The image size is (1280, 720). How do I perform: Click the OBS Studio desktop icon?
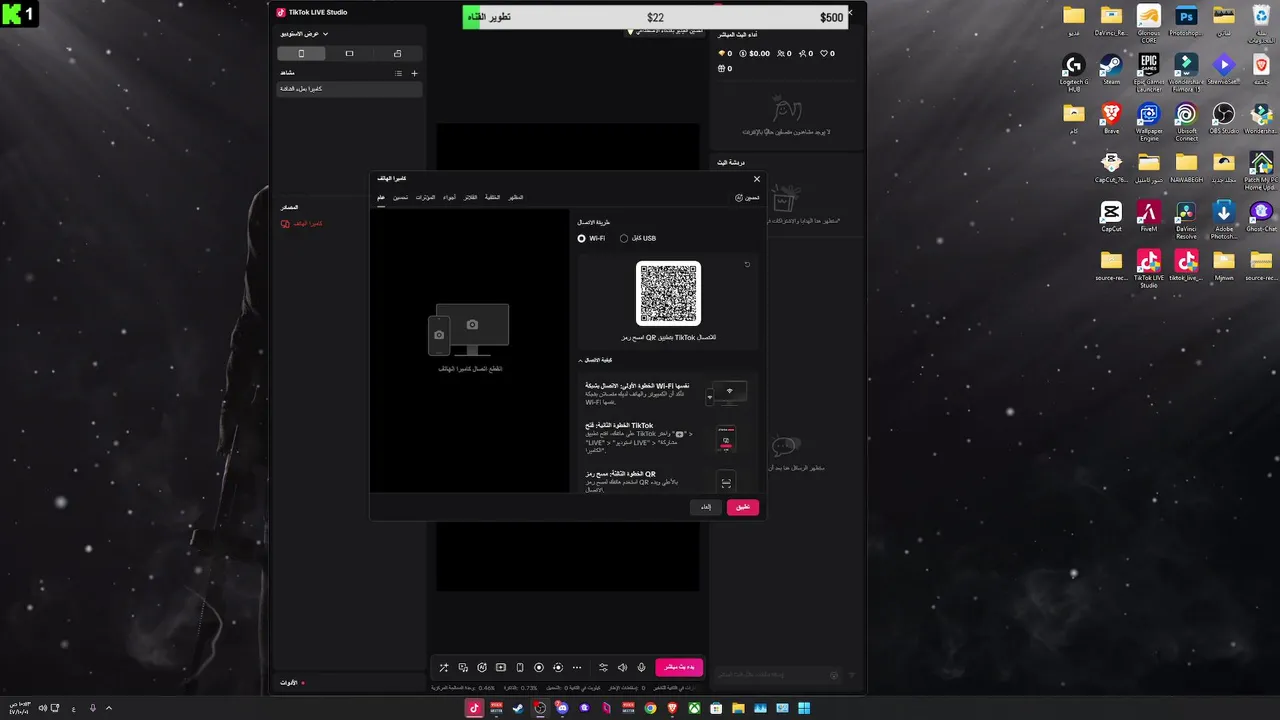click(x=1223, y=118)
